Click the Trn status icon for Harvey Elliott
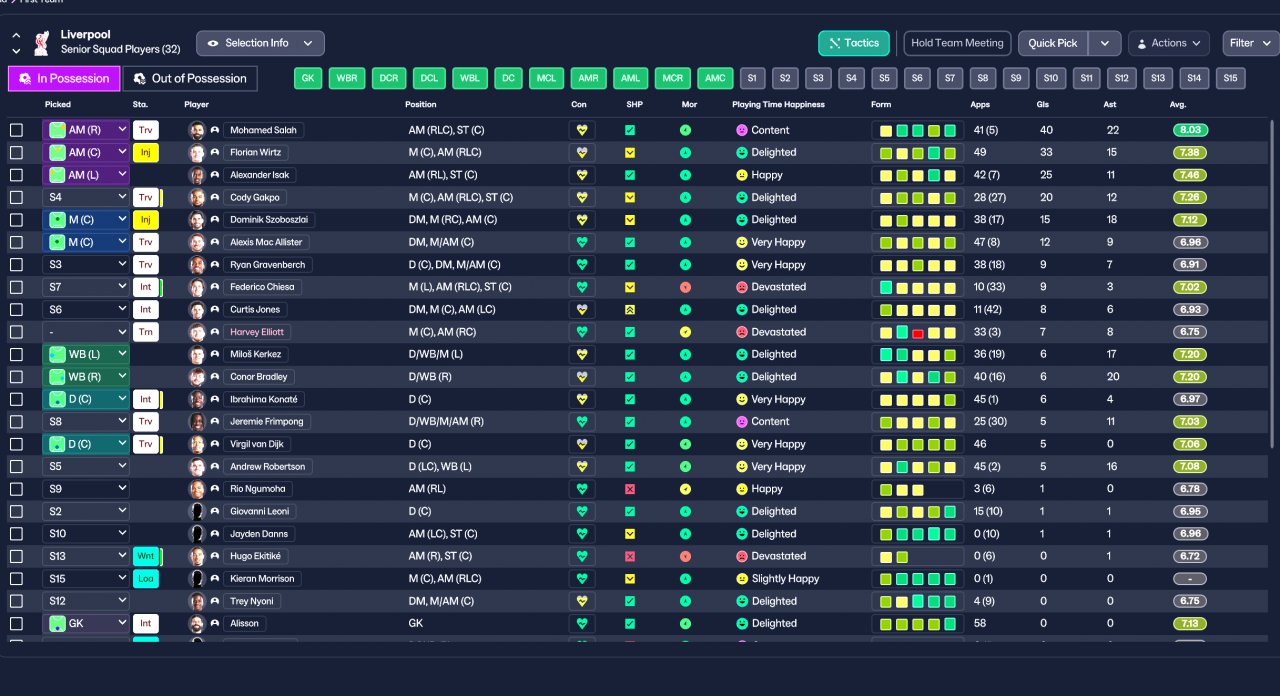The image size is (1280, 696). pos(145,332)
